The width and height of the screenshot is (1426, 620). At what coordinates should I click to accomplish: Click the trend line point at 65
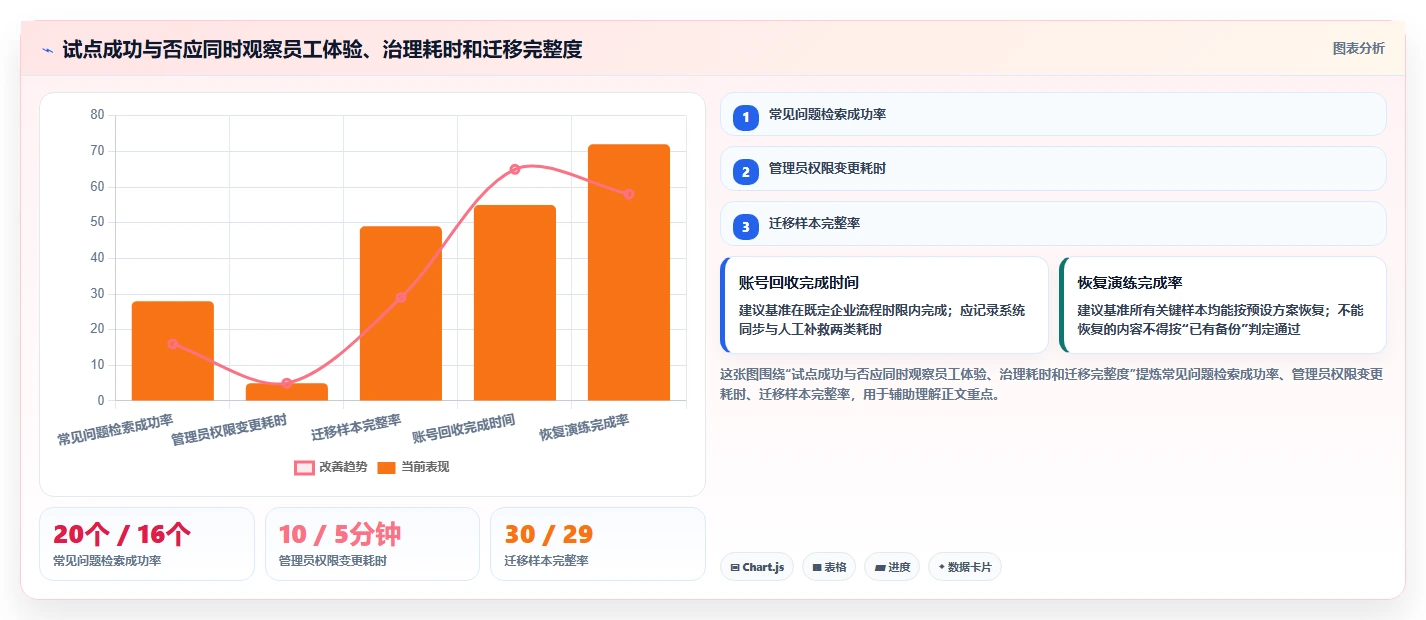coord(515,169)
